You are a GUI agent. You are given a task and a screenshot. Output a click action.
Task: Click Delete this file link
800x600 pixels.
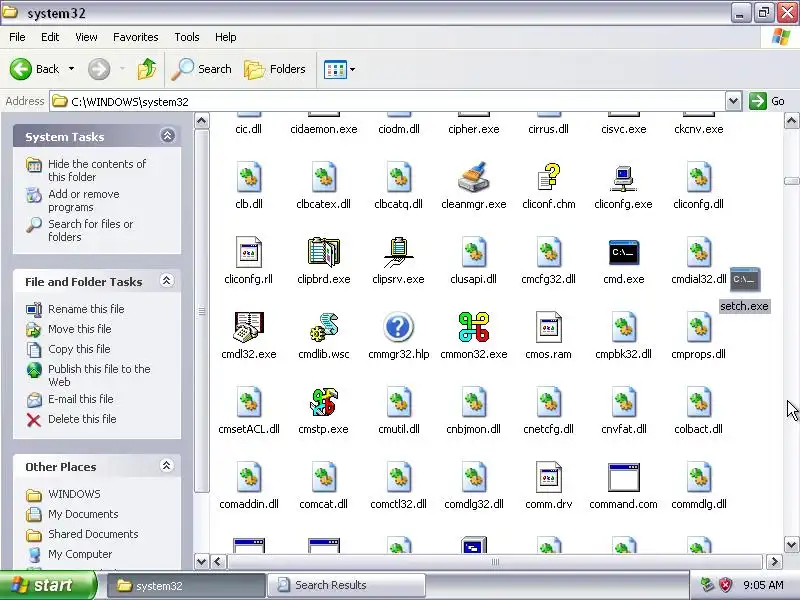tap(82, 418)
